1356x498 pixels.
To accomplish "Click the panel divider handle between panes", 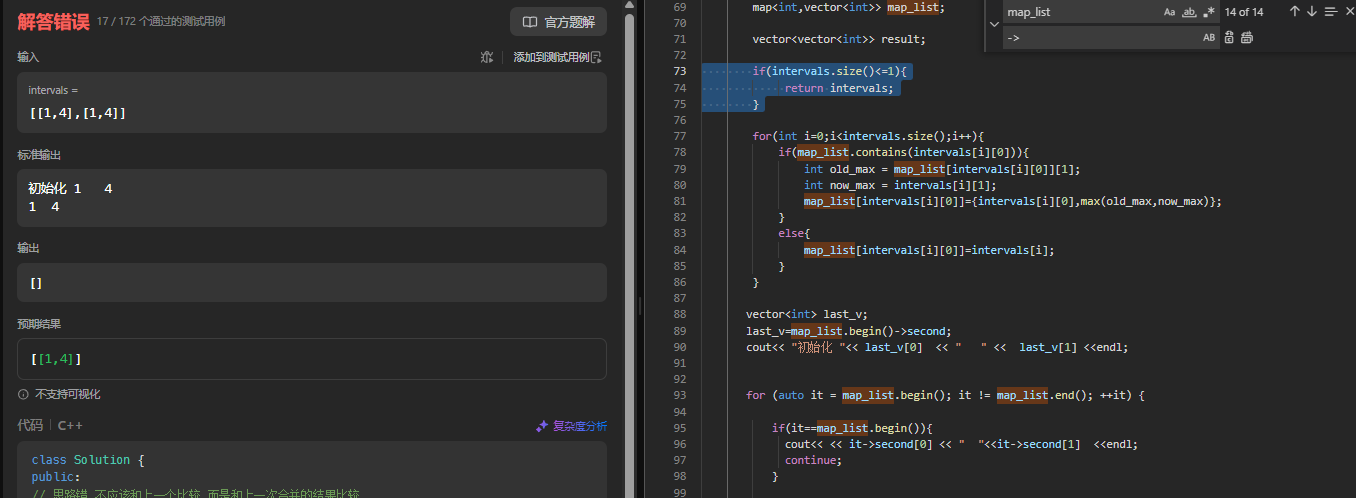I will (x=640, y=305).
